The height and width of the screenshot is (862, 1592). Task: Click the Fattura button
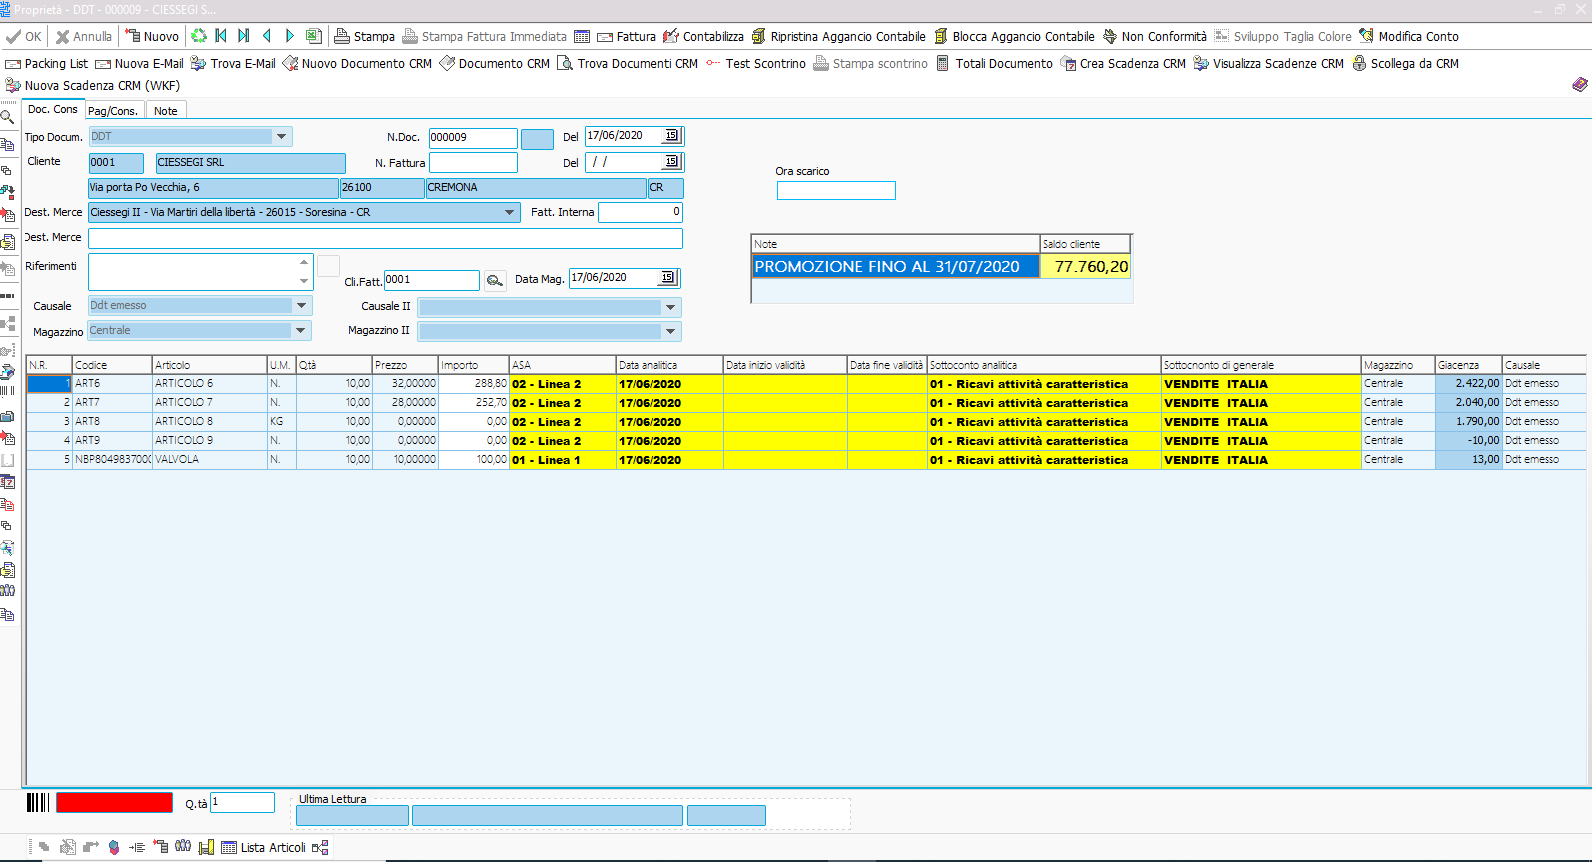tap(626, 36)
